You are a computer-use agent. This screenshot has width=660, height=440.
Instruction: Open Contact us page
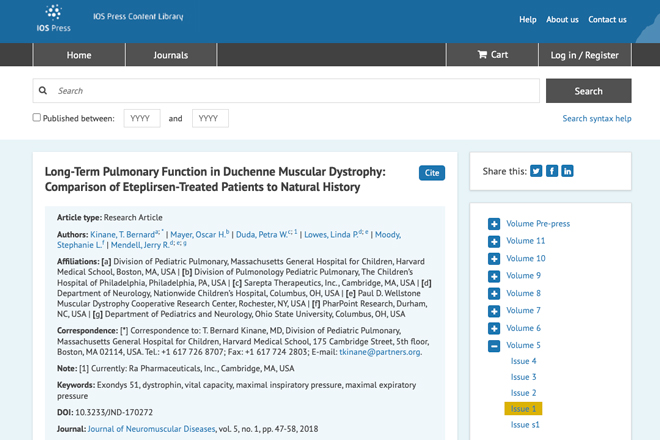607,19
